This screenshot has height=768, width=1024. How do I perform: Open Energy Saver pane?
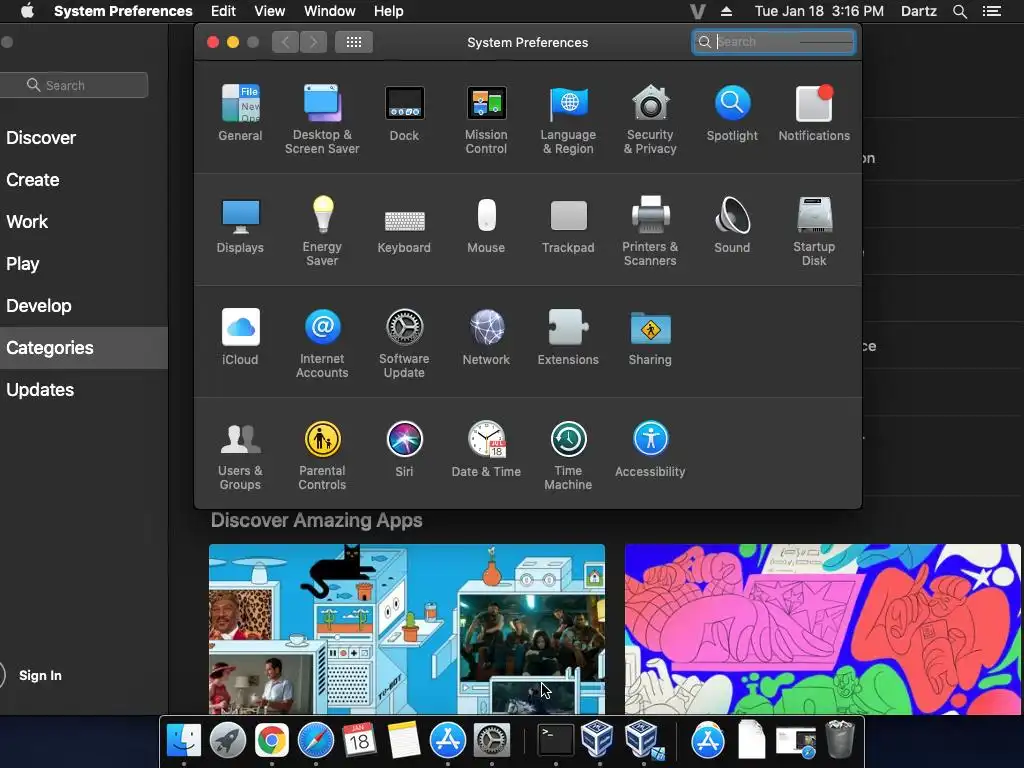pyautogui.click(x=322, y=231)
